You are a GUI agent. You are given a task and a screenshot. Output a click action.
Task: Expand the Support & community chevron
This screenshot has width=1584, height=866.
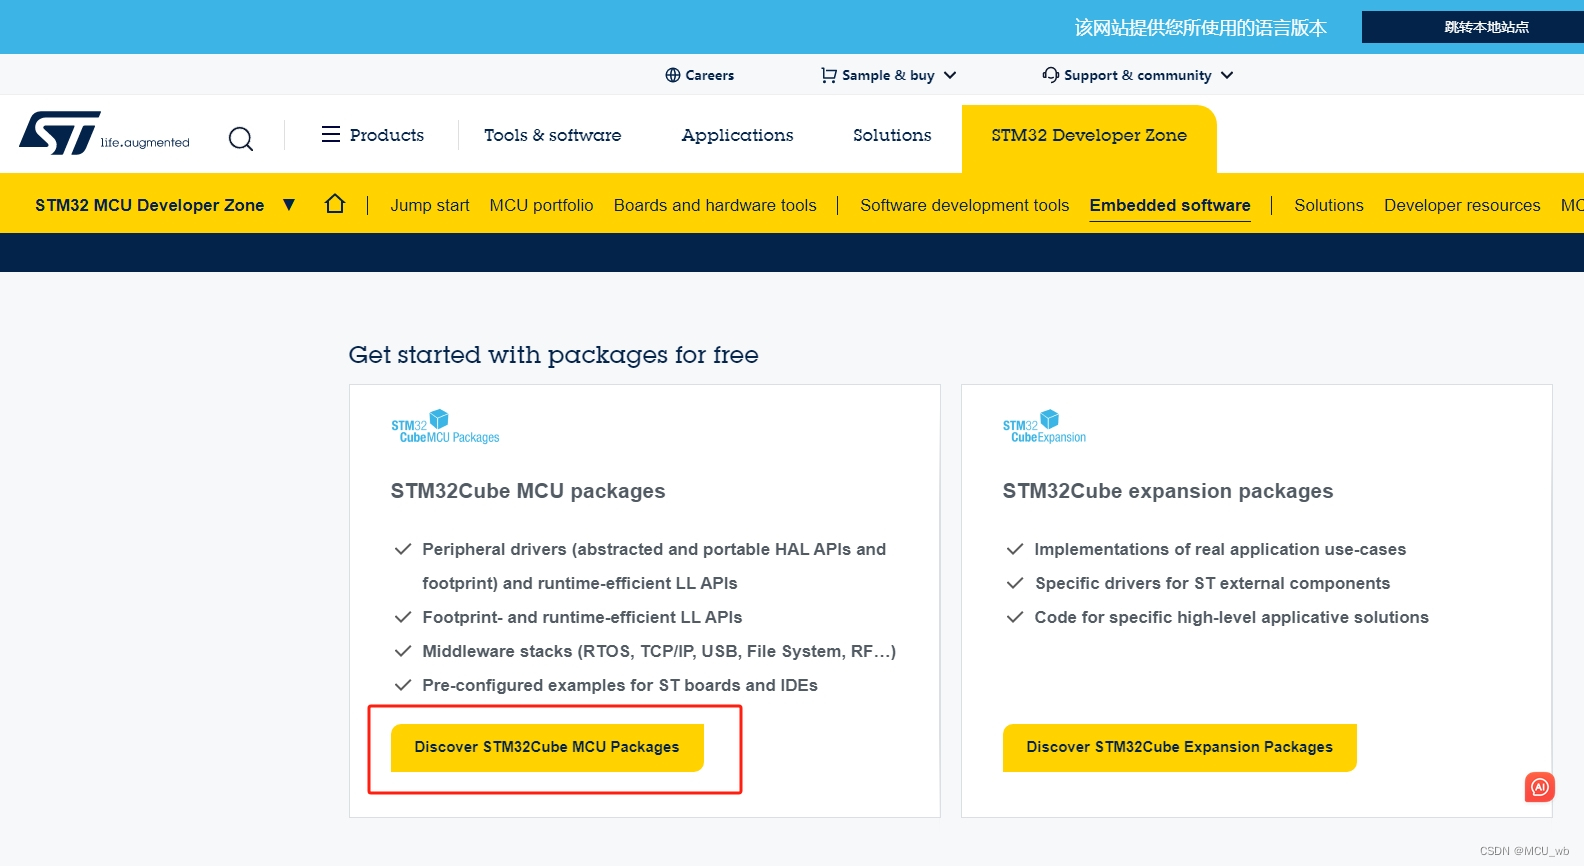1227,75
